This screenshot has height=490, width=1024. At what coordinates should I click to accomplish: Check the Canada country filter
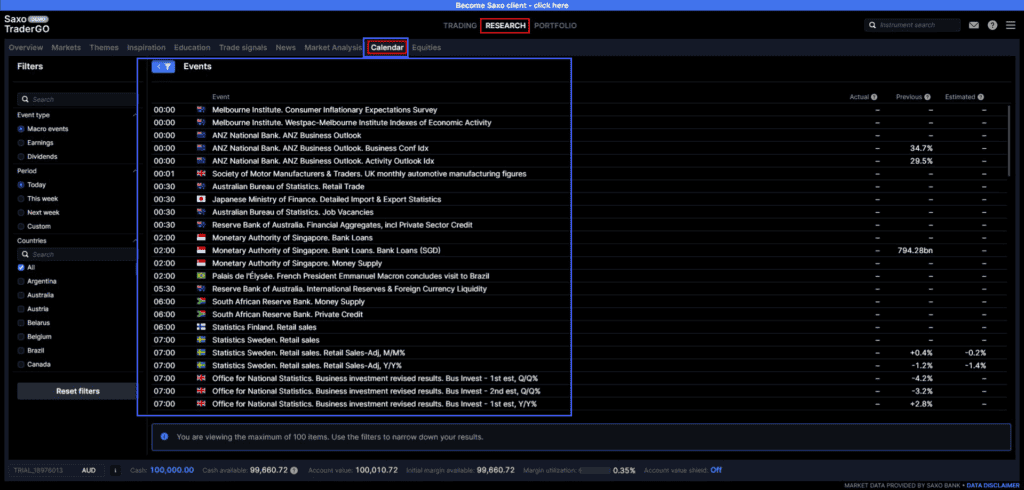[22, 365]
